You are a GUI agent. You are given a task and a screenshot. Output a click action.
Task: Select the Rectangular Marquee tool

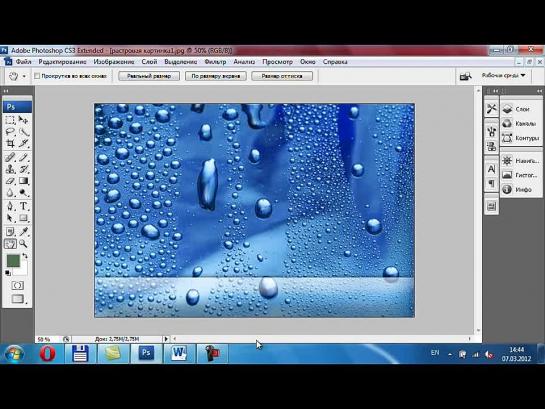pyautogui.click(x=10, y=120)
